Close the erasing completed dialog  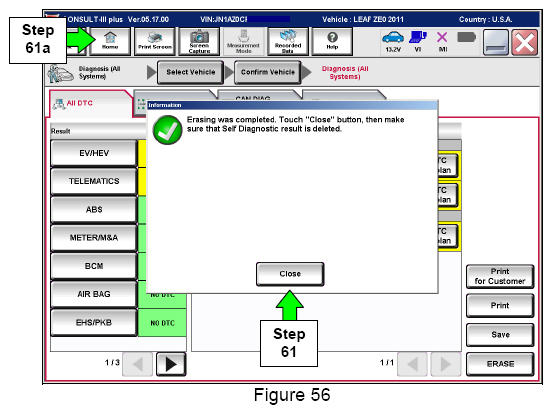click(x=290, y=274)
